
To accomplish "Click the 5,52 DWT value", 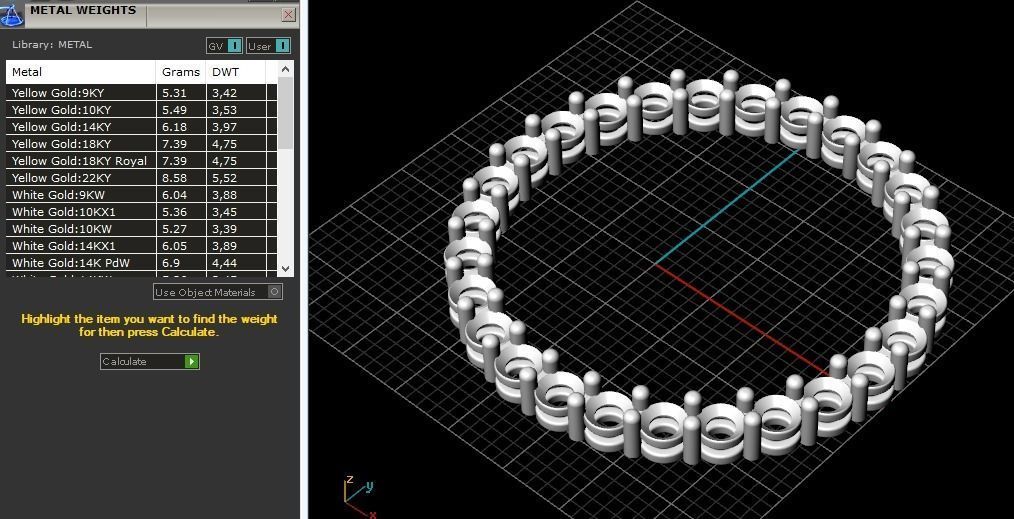I will pyautogui.click(x=224, y=178).
